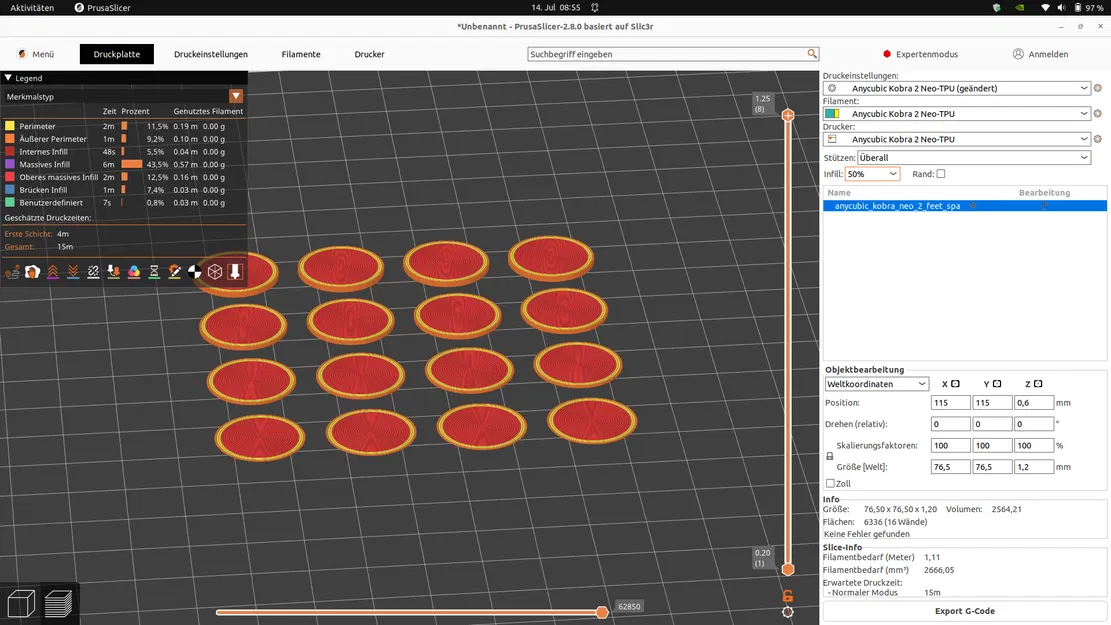
Task: Collapse the Legend panel triangle
Action: point(9,78)
